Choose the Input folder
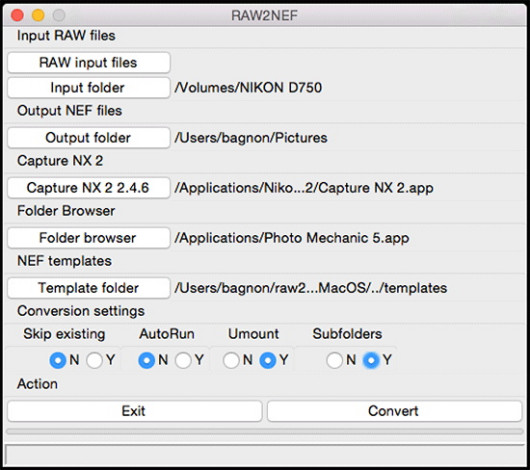The width and height of the screenshot is (530, 470). (x=89, y=88)
